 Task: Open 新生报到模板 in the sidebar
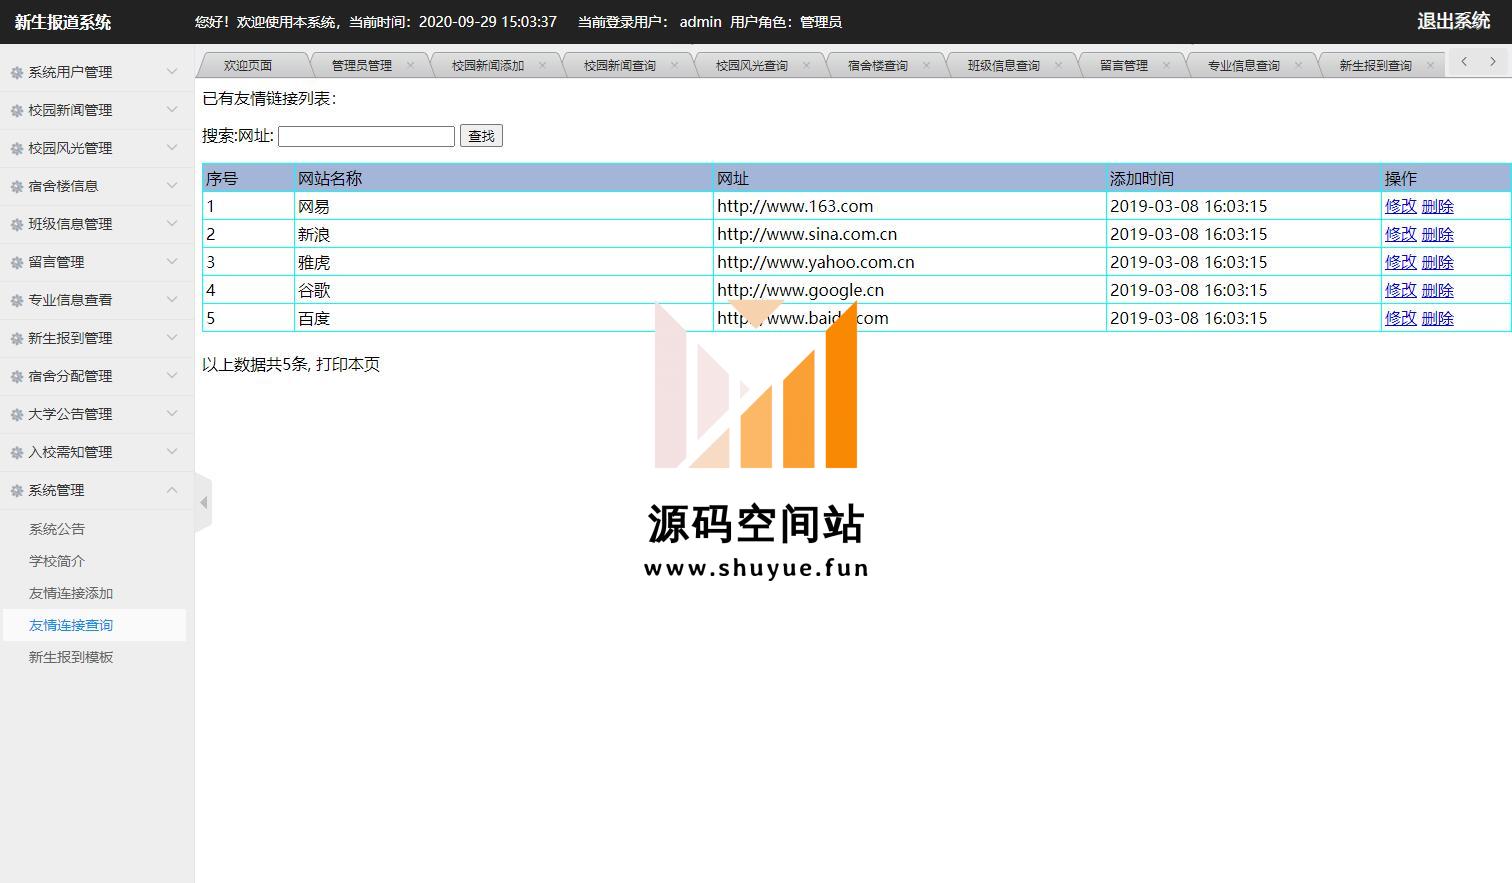[x=71, y=657]
